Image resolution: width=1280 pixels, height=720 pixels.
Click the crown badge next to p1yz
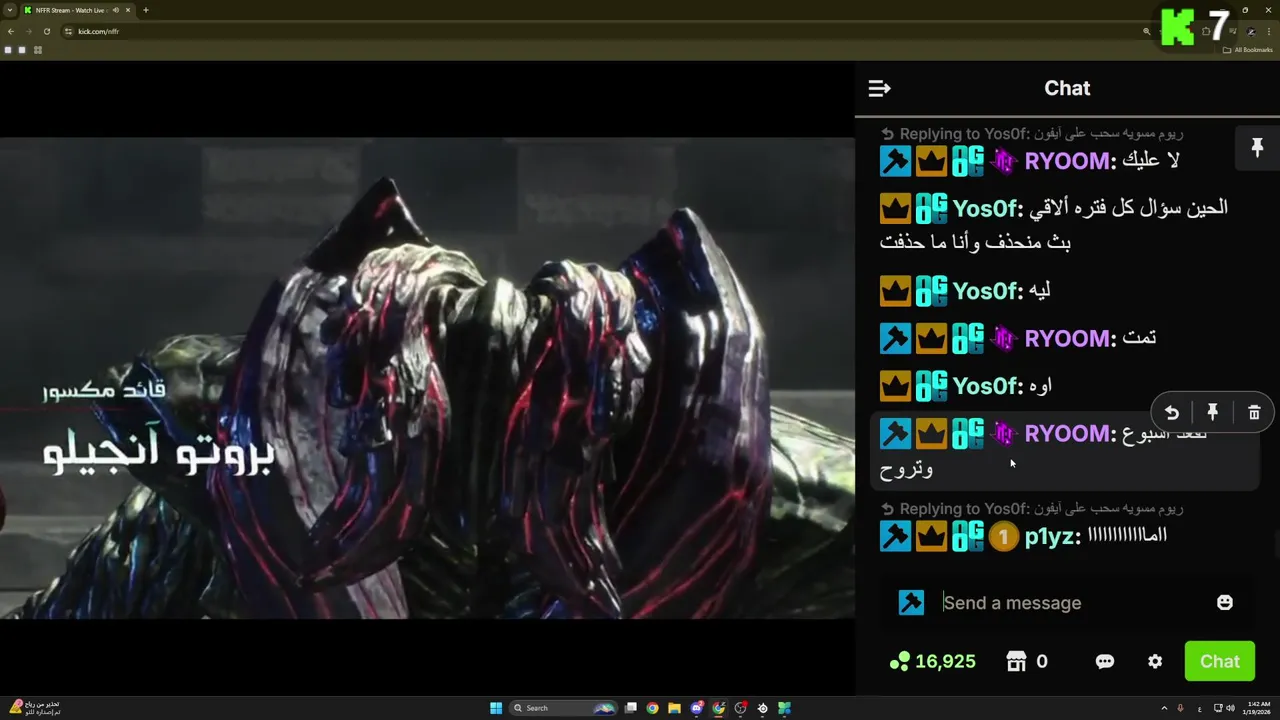point(931,537)
